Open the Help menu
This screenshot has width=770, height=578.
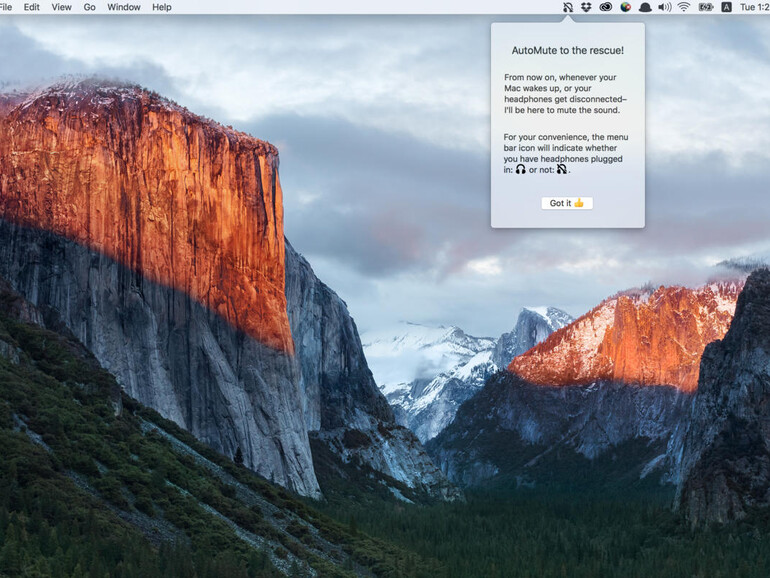point(161,7)
